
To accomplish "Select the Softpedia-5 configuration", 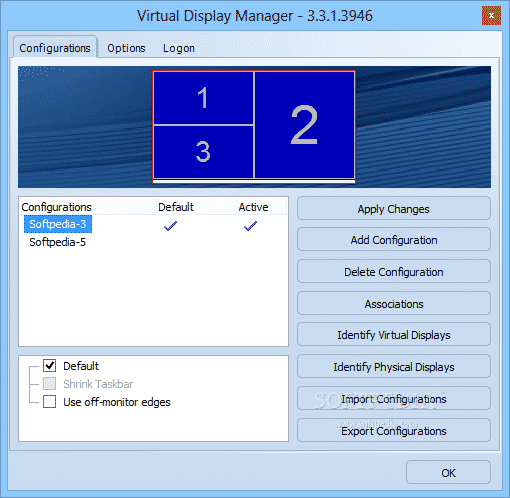I will tap(57, 242).
